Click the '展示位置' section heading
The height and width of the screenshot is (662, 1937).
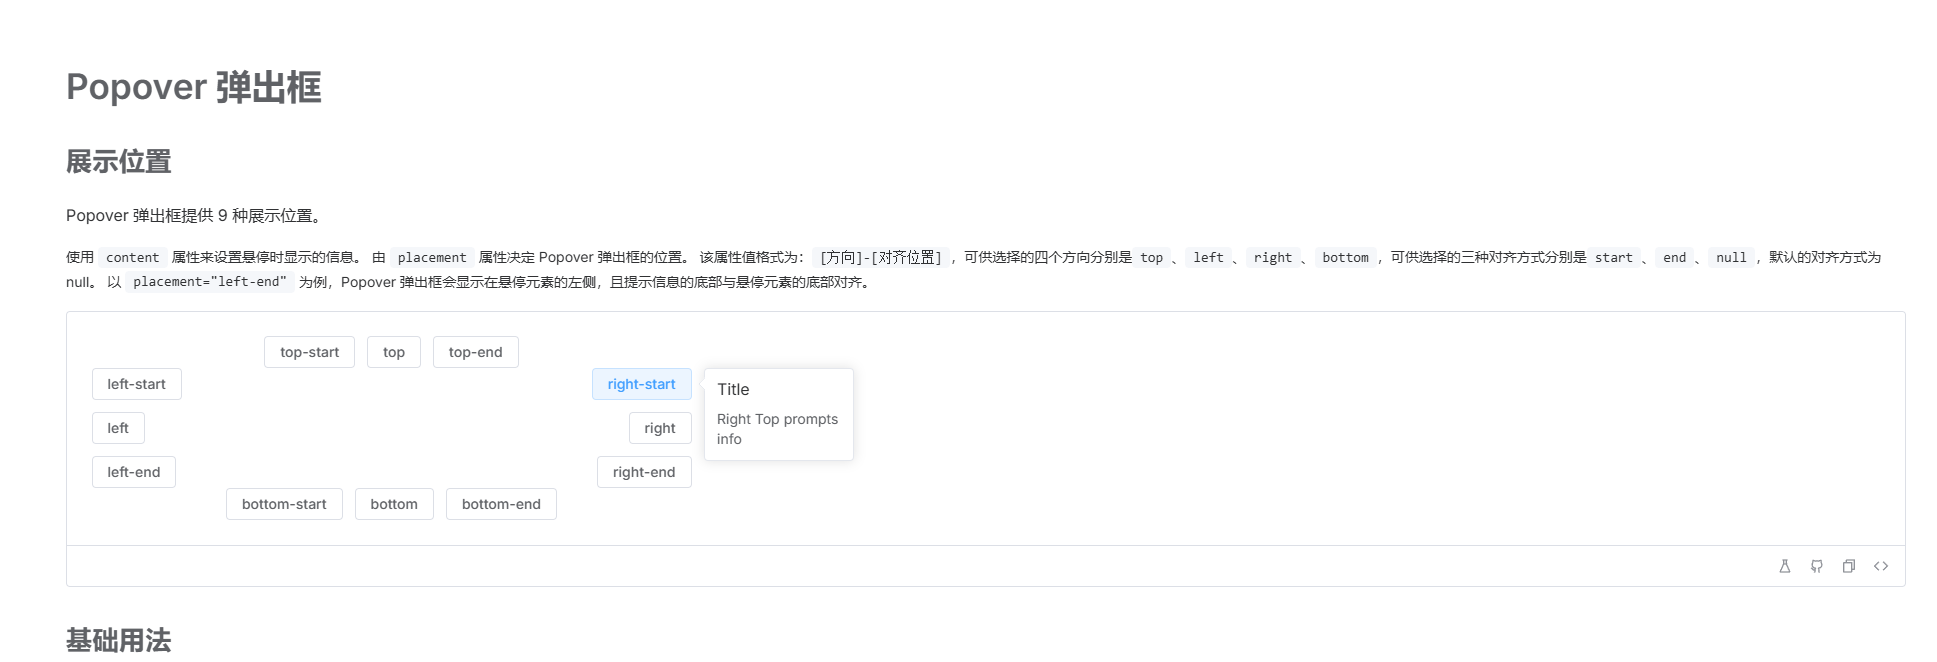pyautogui.click(x=119, y=161)
